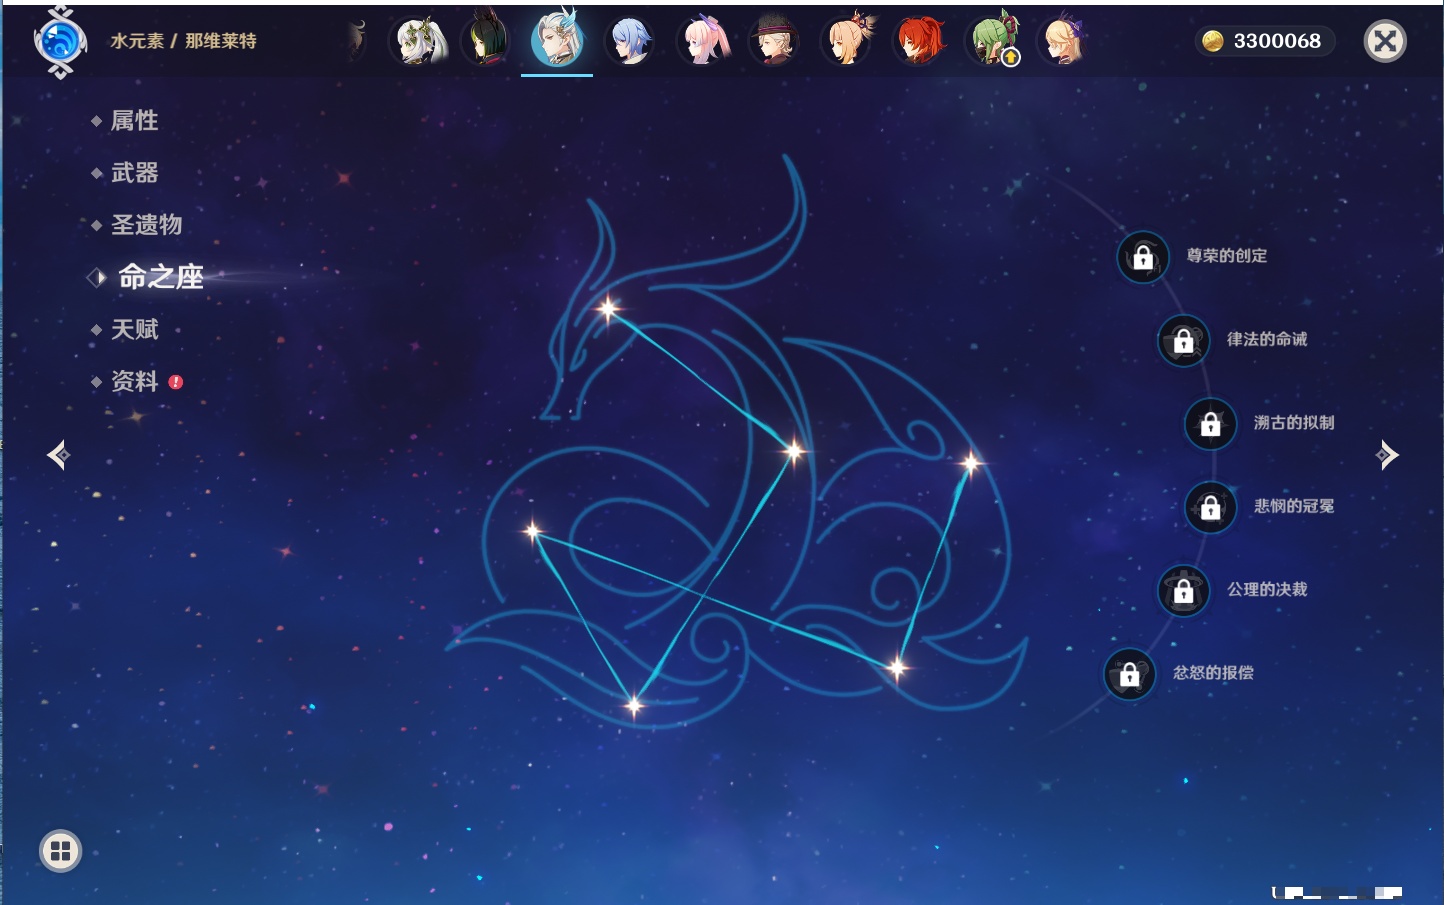The width and height of the screenshot is (1444, 905).
Task: Go to previous character with left arrow
Action: pos(58,455)
